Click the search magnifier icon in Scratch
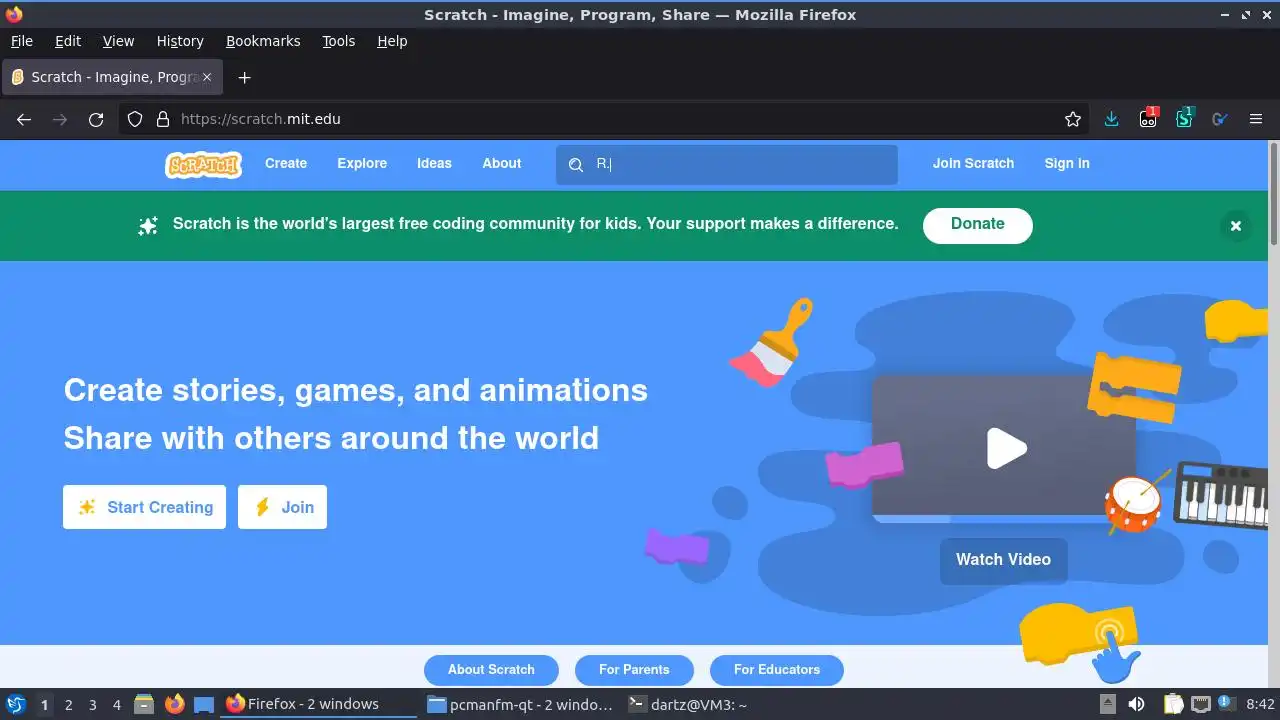The width and height of the screenshot is (1280, 720). click(x=576, y=165)
